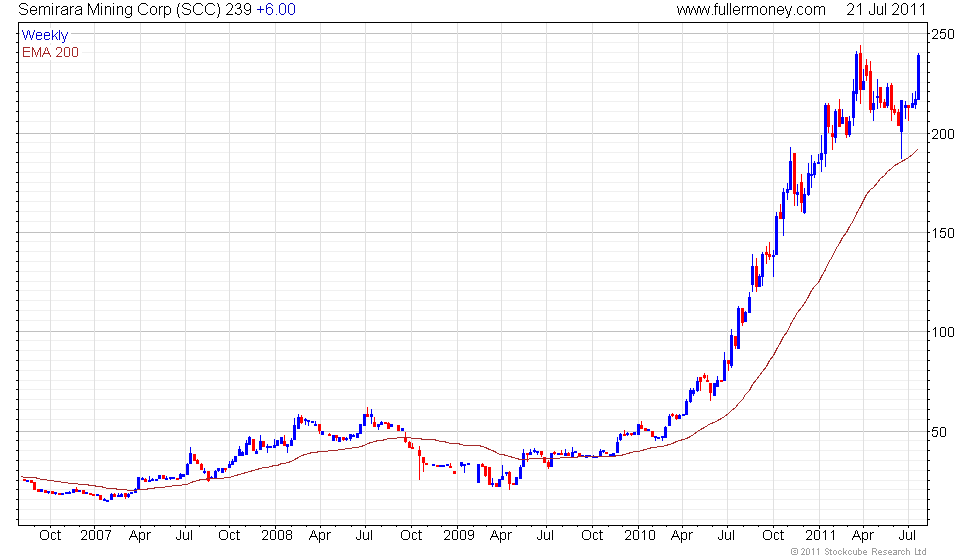The width and height of the screenshot is (980, 560).
Task: Click the 50 price axis label
Action: [x=939, y=432]
